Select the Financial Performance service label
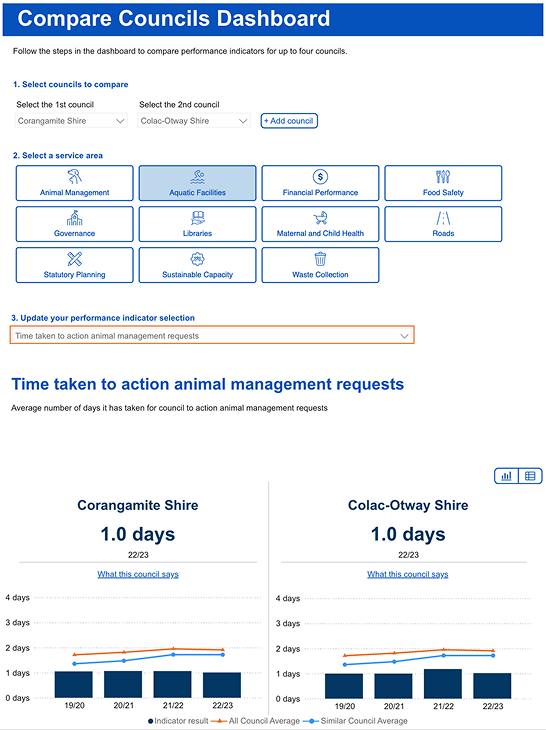This screenshot has width=546, height=730. pyautogui.click(x=320, y=192)
